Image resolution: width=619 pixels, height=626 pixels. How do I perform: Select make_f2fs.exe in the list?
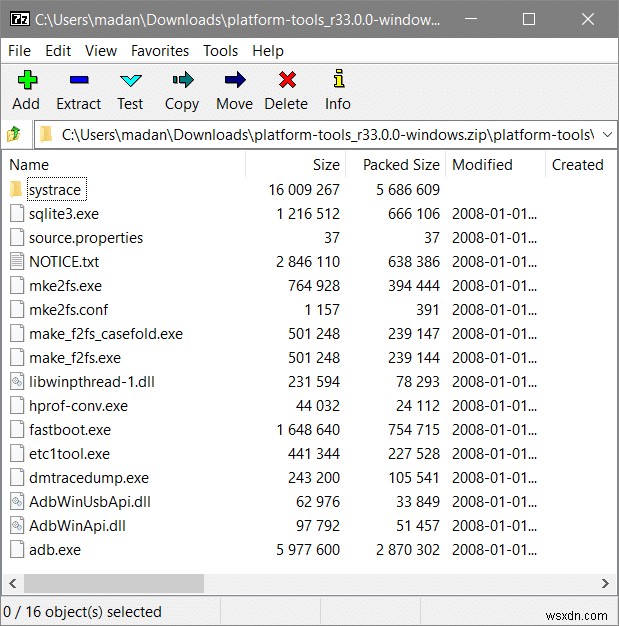click(x=75, y=357)
